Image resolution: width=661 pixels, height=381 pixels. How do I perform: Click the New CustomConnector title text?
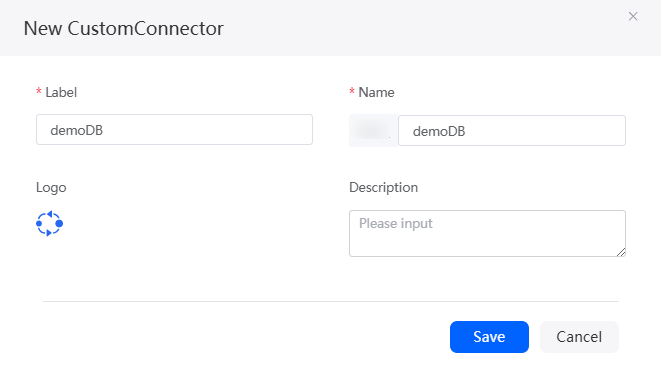pyautogui.click(x=124, y=29)
